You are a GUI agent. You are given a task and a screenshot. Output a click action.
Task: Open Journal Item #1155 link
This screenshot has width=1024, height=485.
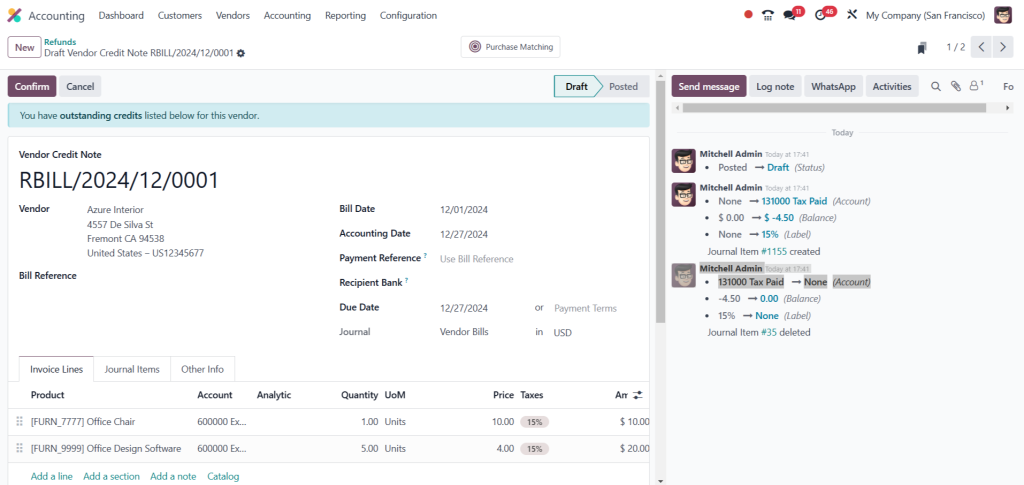[775, 251]
